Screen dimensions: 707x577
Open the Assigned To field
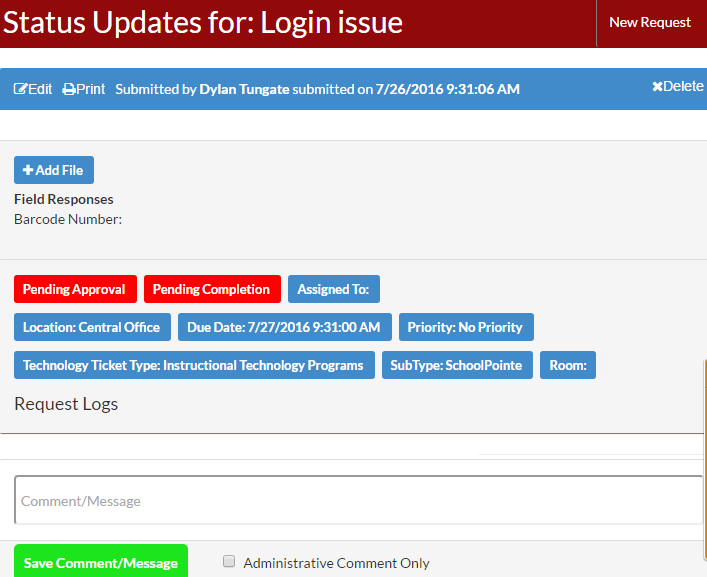tap(333, 289)
